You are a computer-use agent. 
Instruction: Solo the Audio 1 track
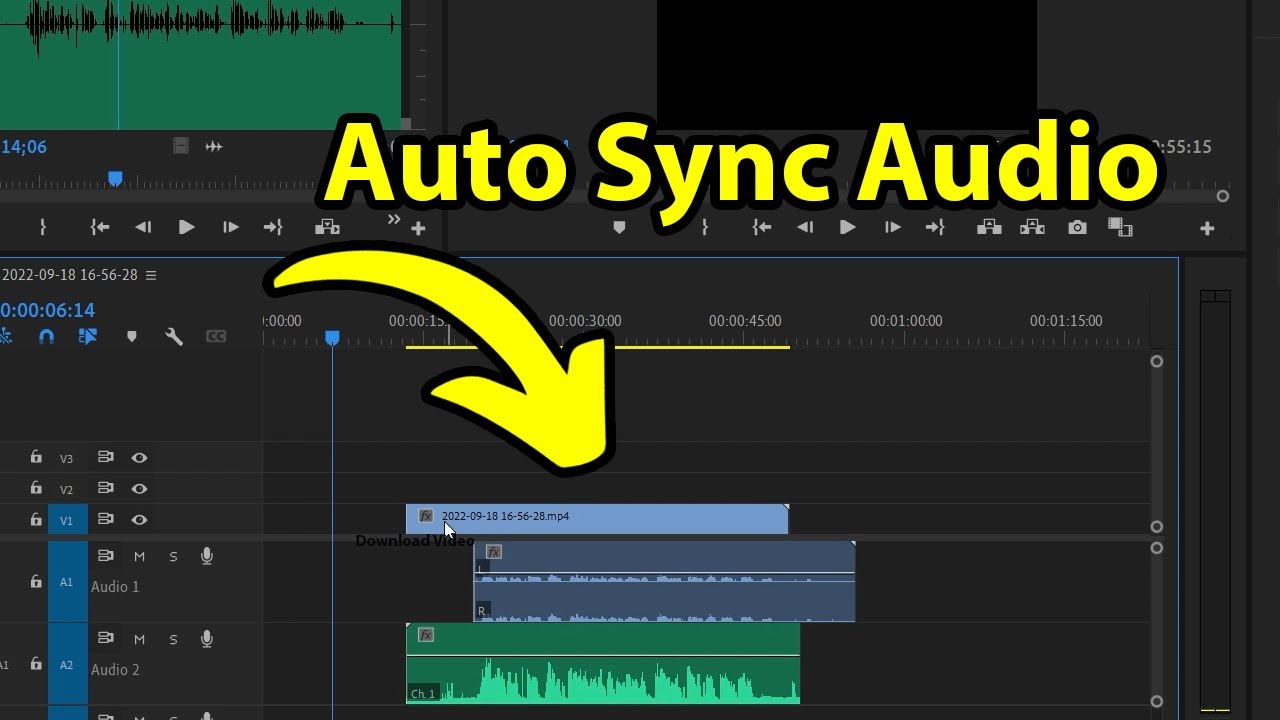click(173, 556)
